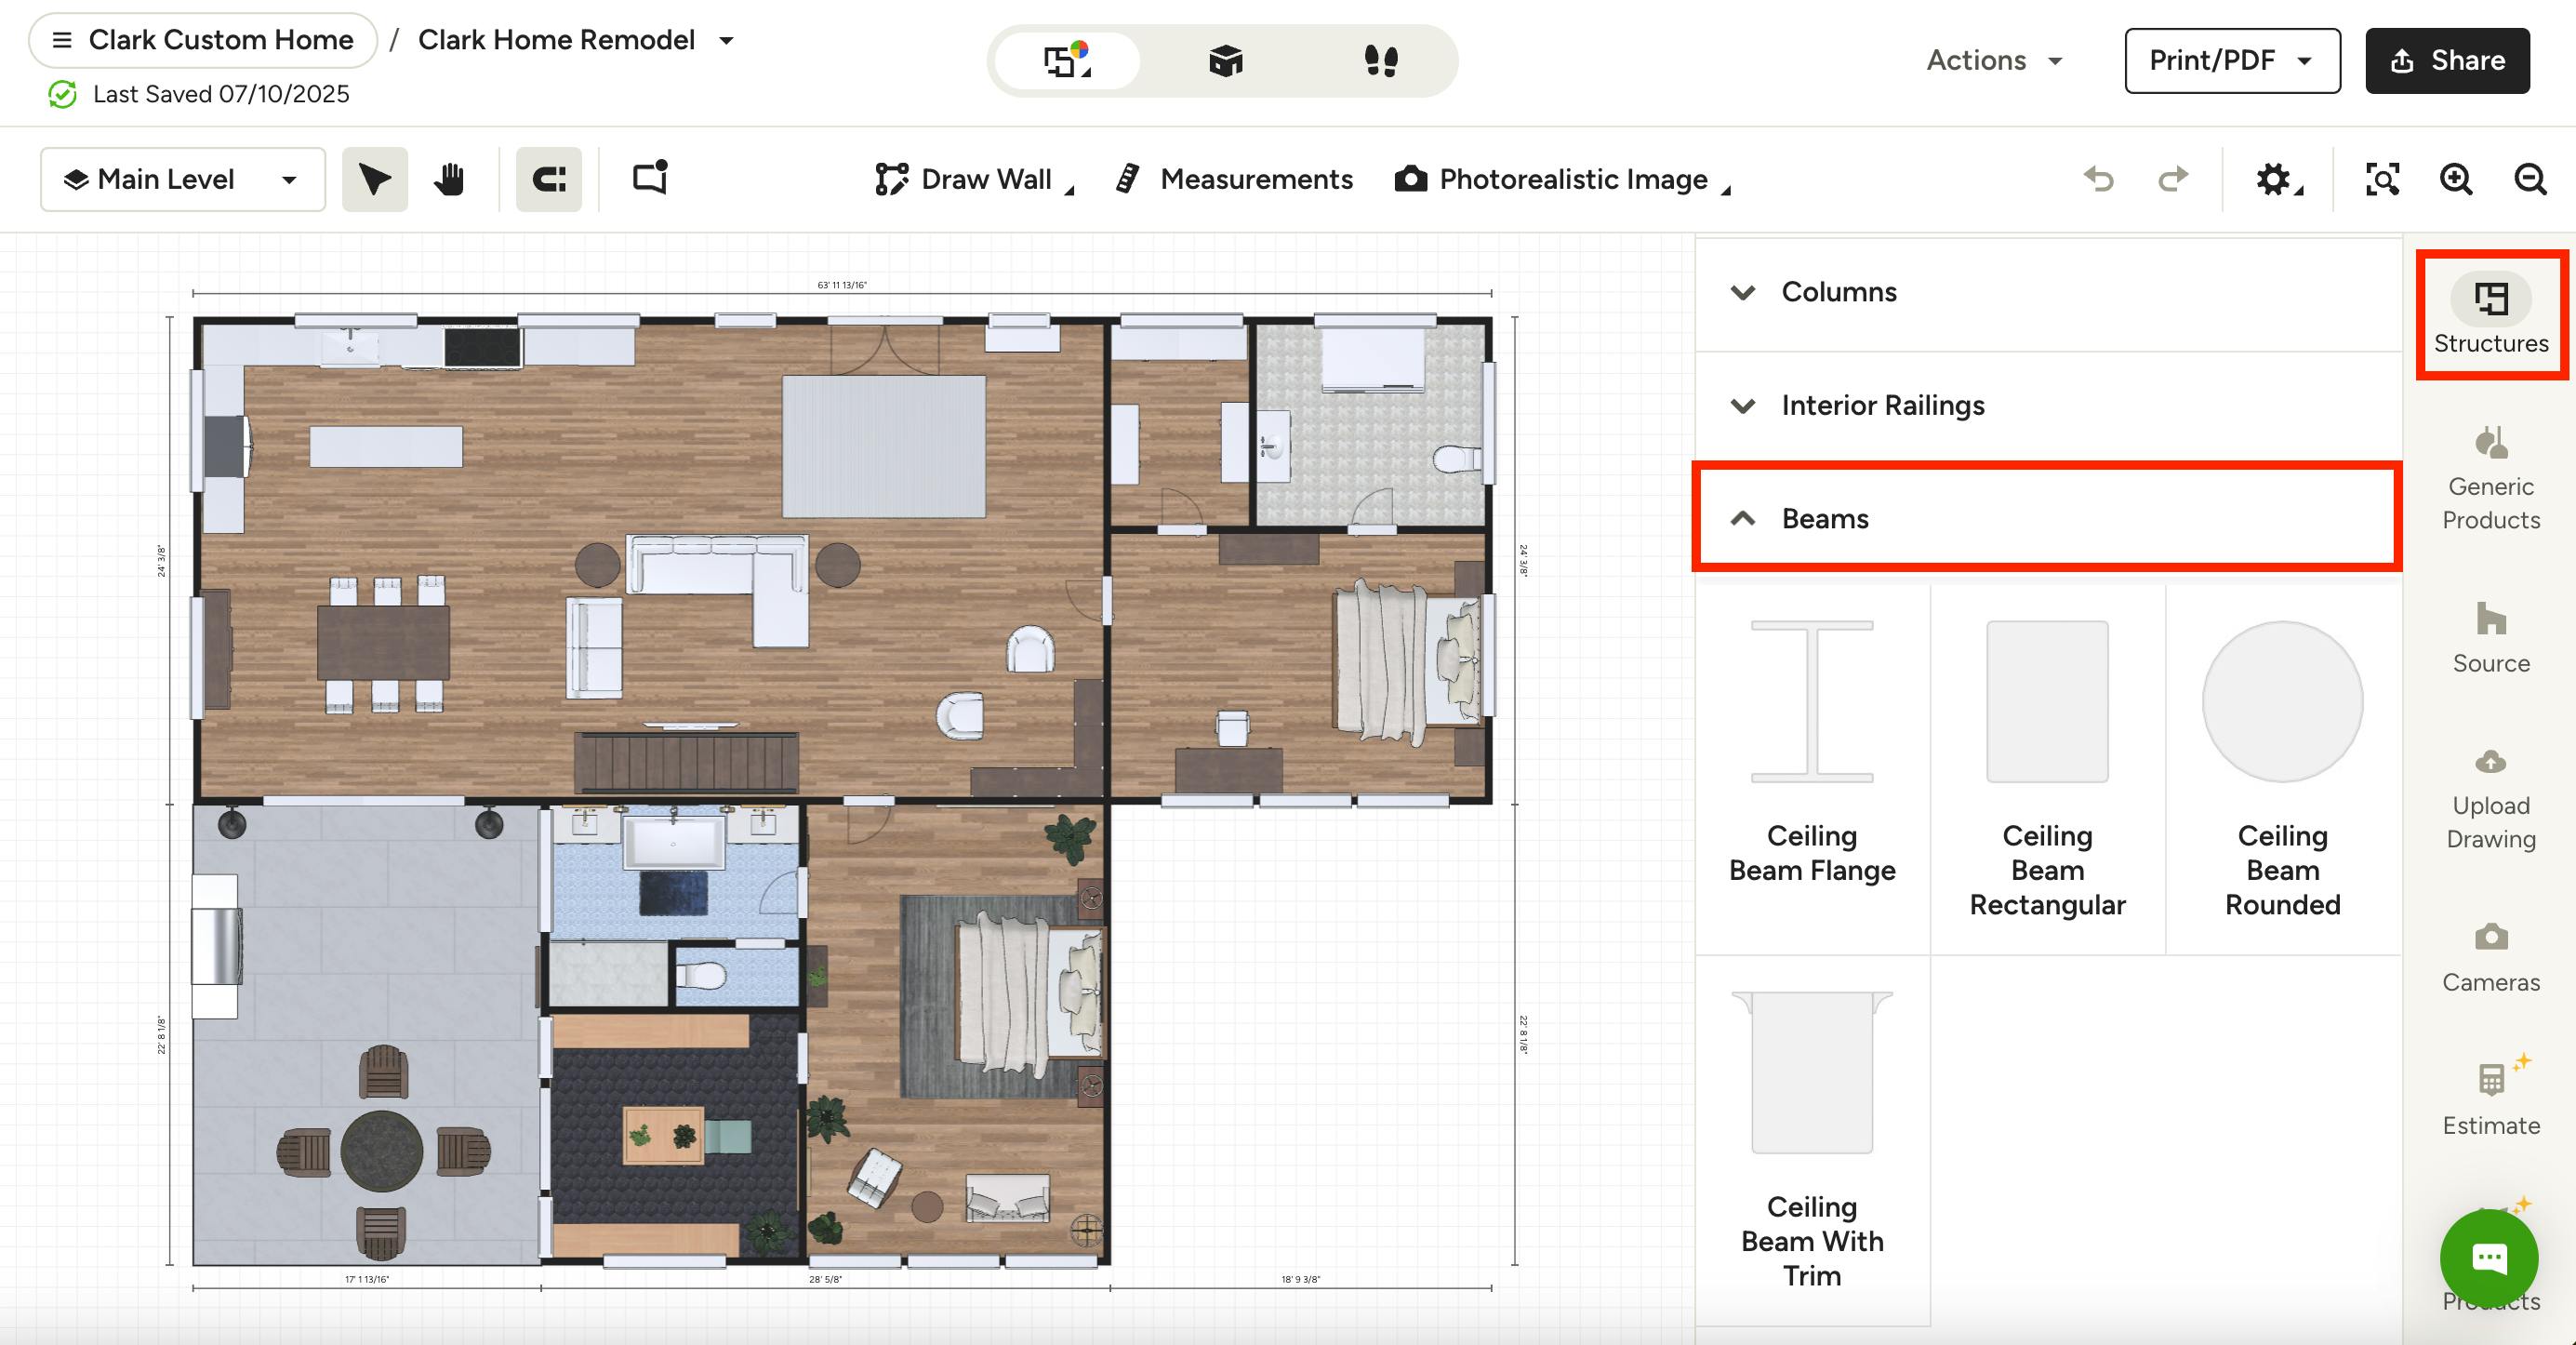
Task: Undo the last action
Action: (x=2099, y=179)
